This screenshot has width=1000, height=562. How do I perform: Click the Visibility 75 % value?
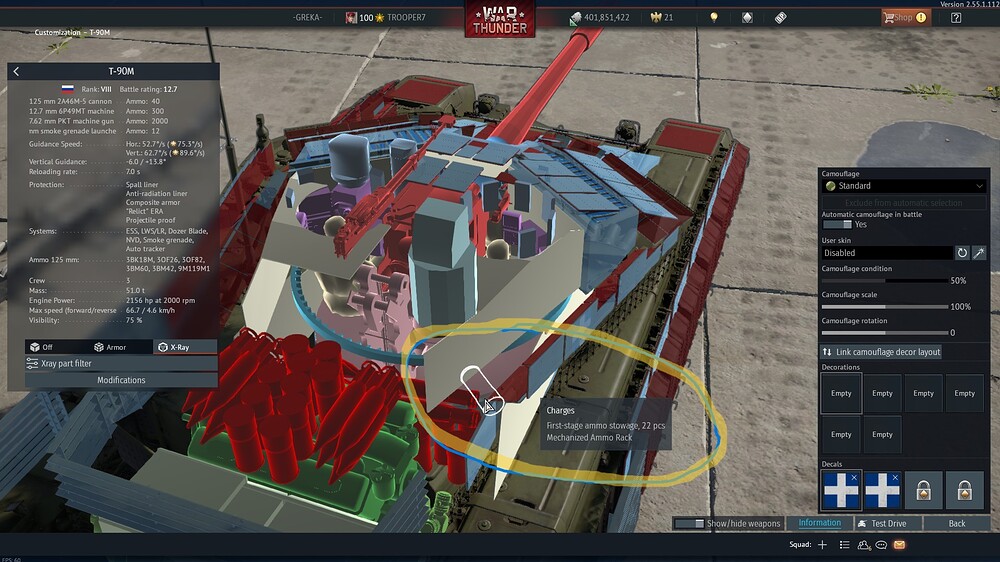[x=134, y=321]
